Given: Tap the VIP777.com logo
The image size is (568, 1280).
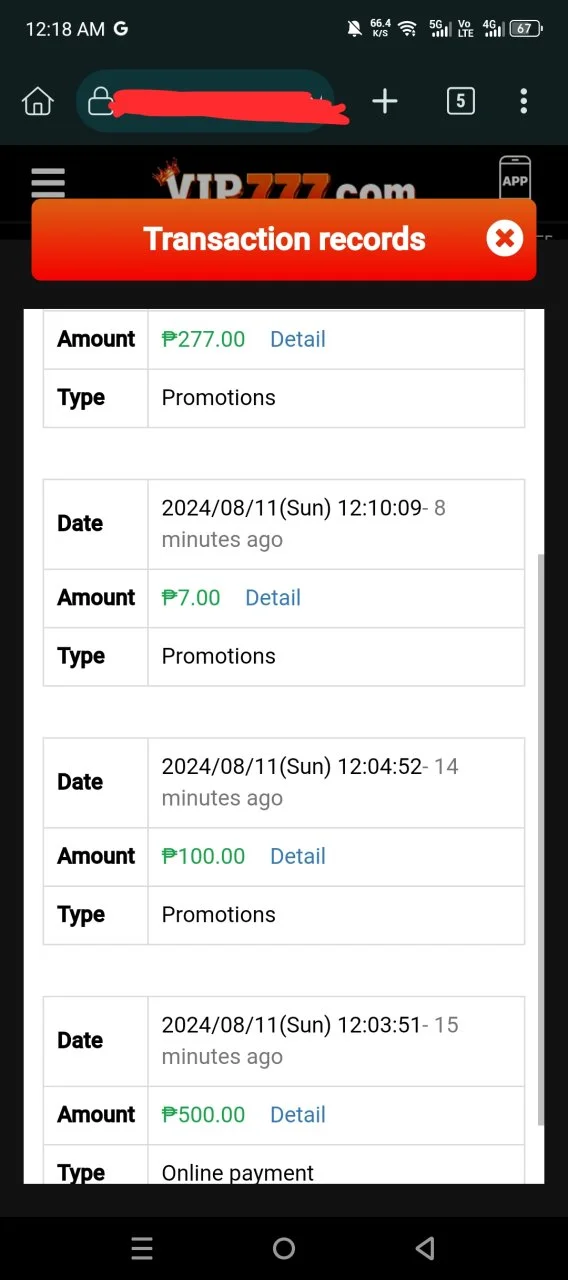Looking at the screenshot, I should pos(283,184).
